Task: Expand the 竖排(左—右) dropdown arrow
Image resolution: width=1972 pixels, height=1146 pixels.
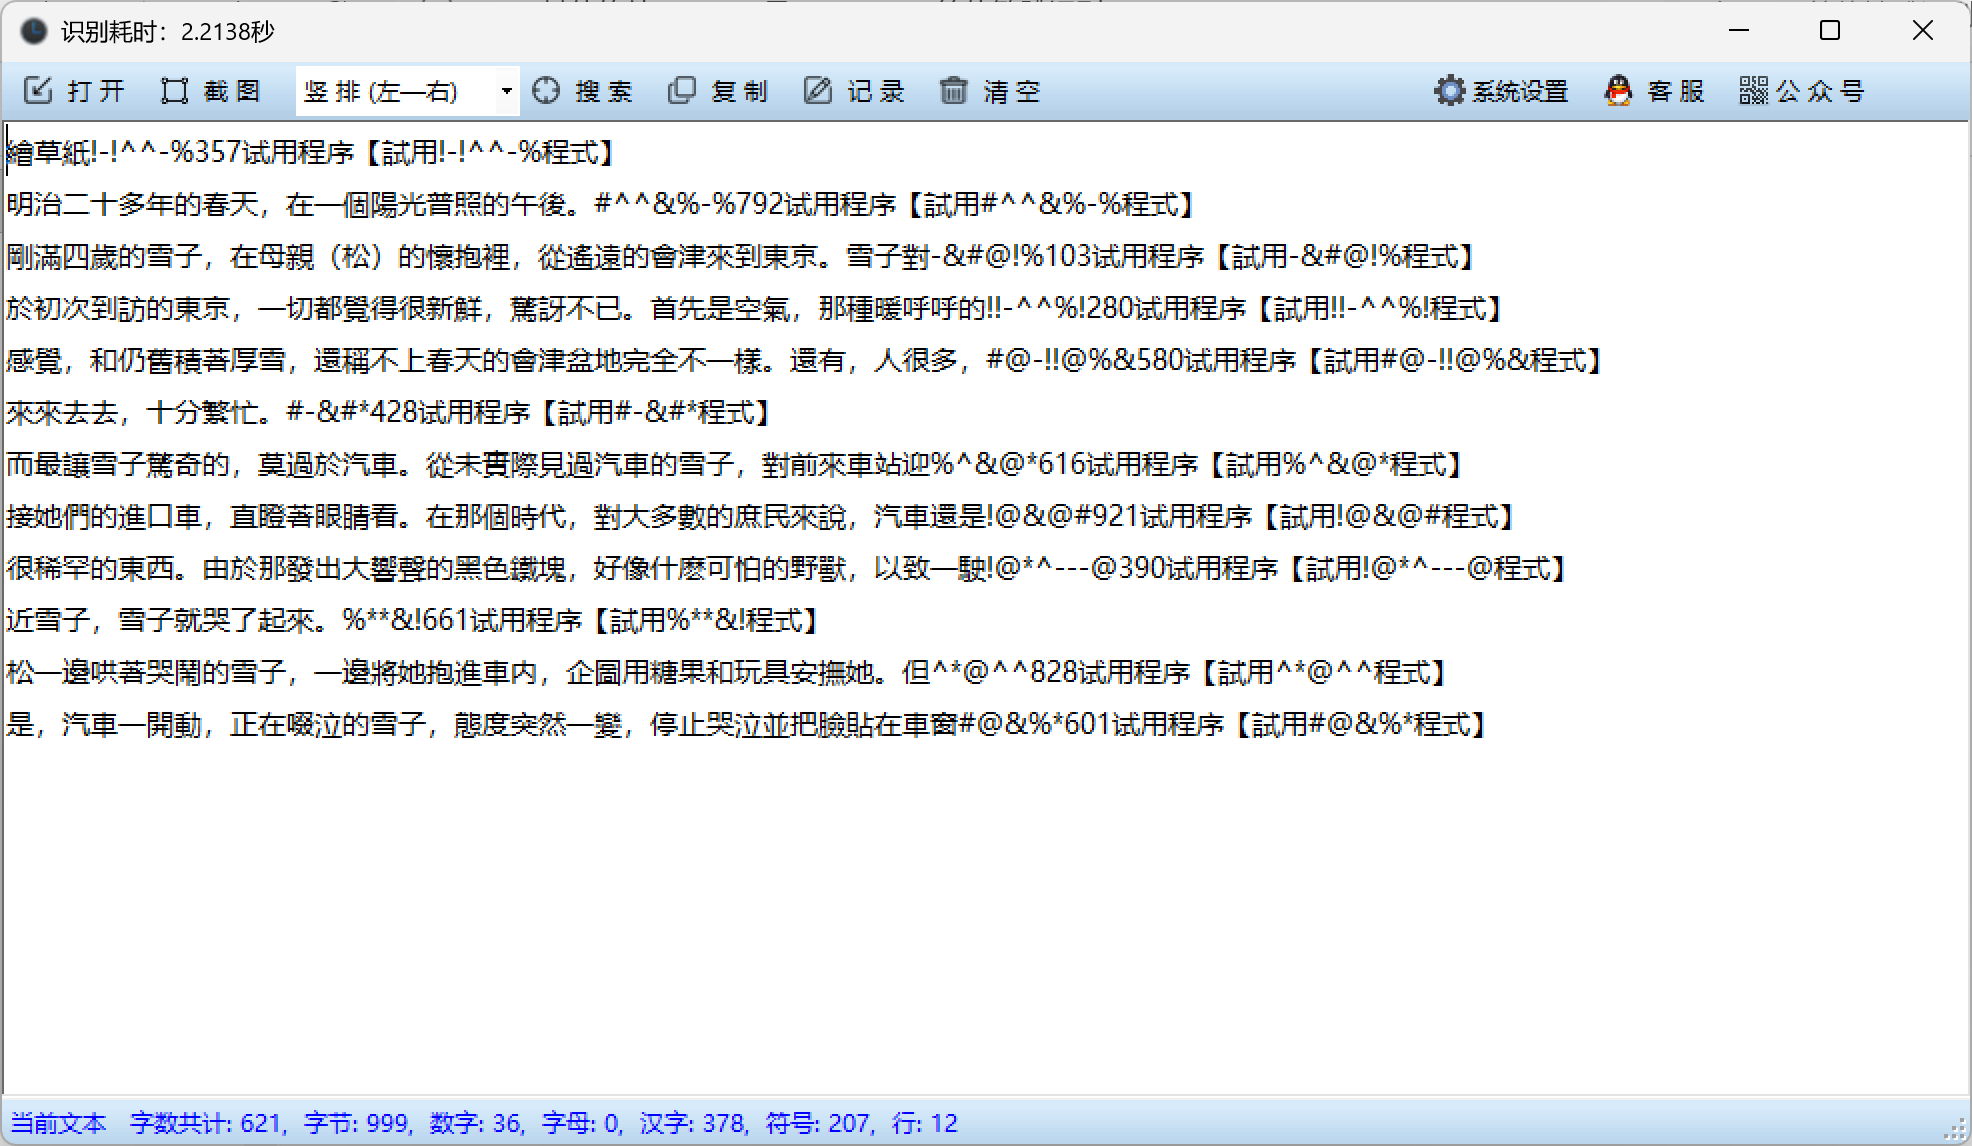Action: coord(507,91)
